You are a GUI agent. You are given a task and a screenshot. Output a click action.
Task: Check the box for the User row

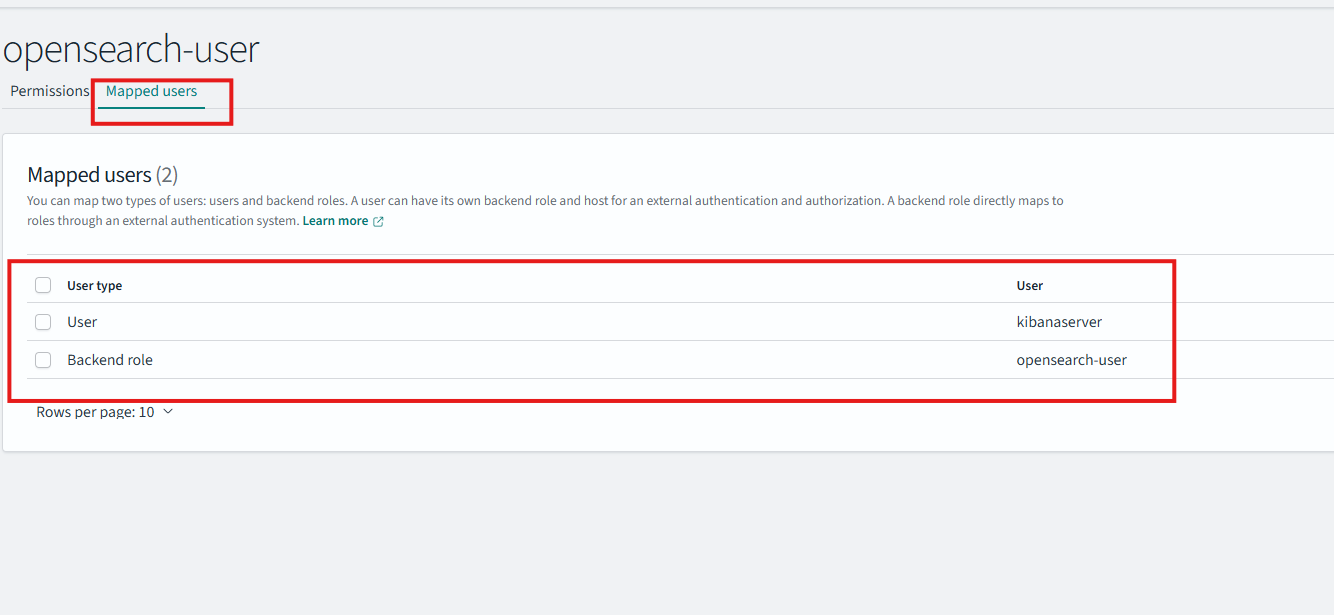43,322
